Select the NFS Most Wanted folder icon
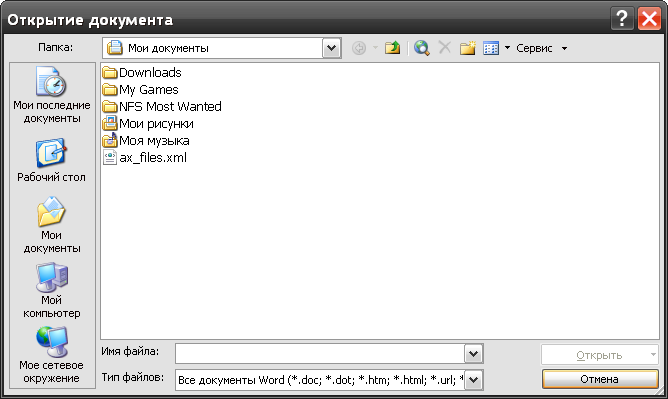This screenshot has height=399, width=668. (110, 106)
